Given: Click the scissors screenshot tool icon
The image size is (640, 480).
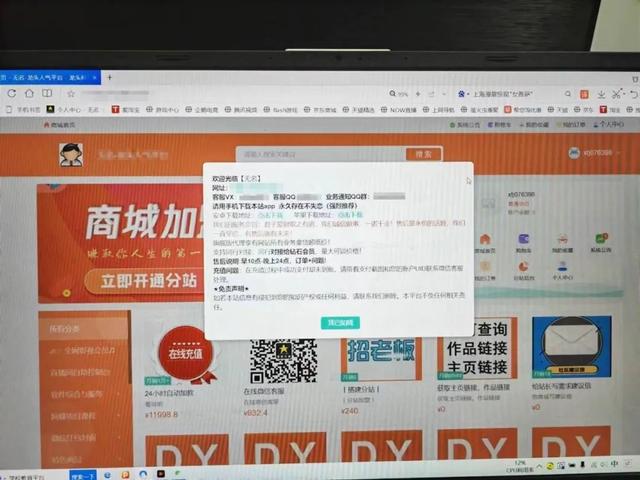Looking at the screenshot, I should (616, 94).
